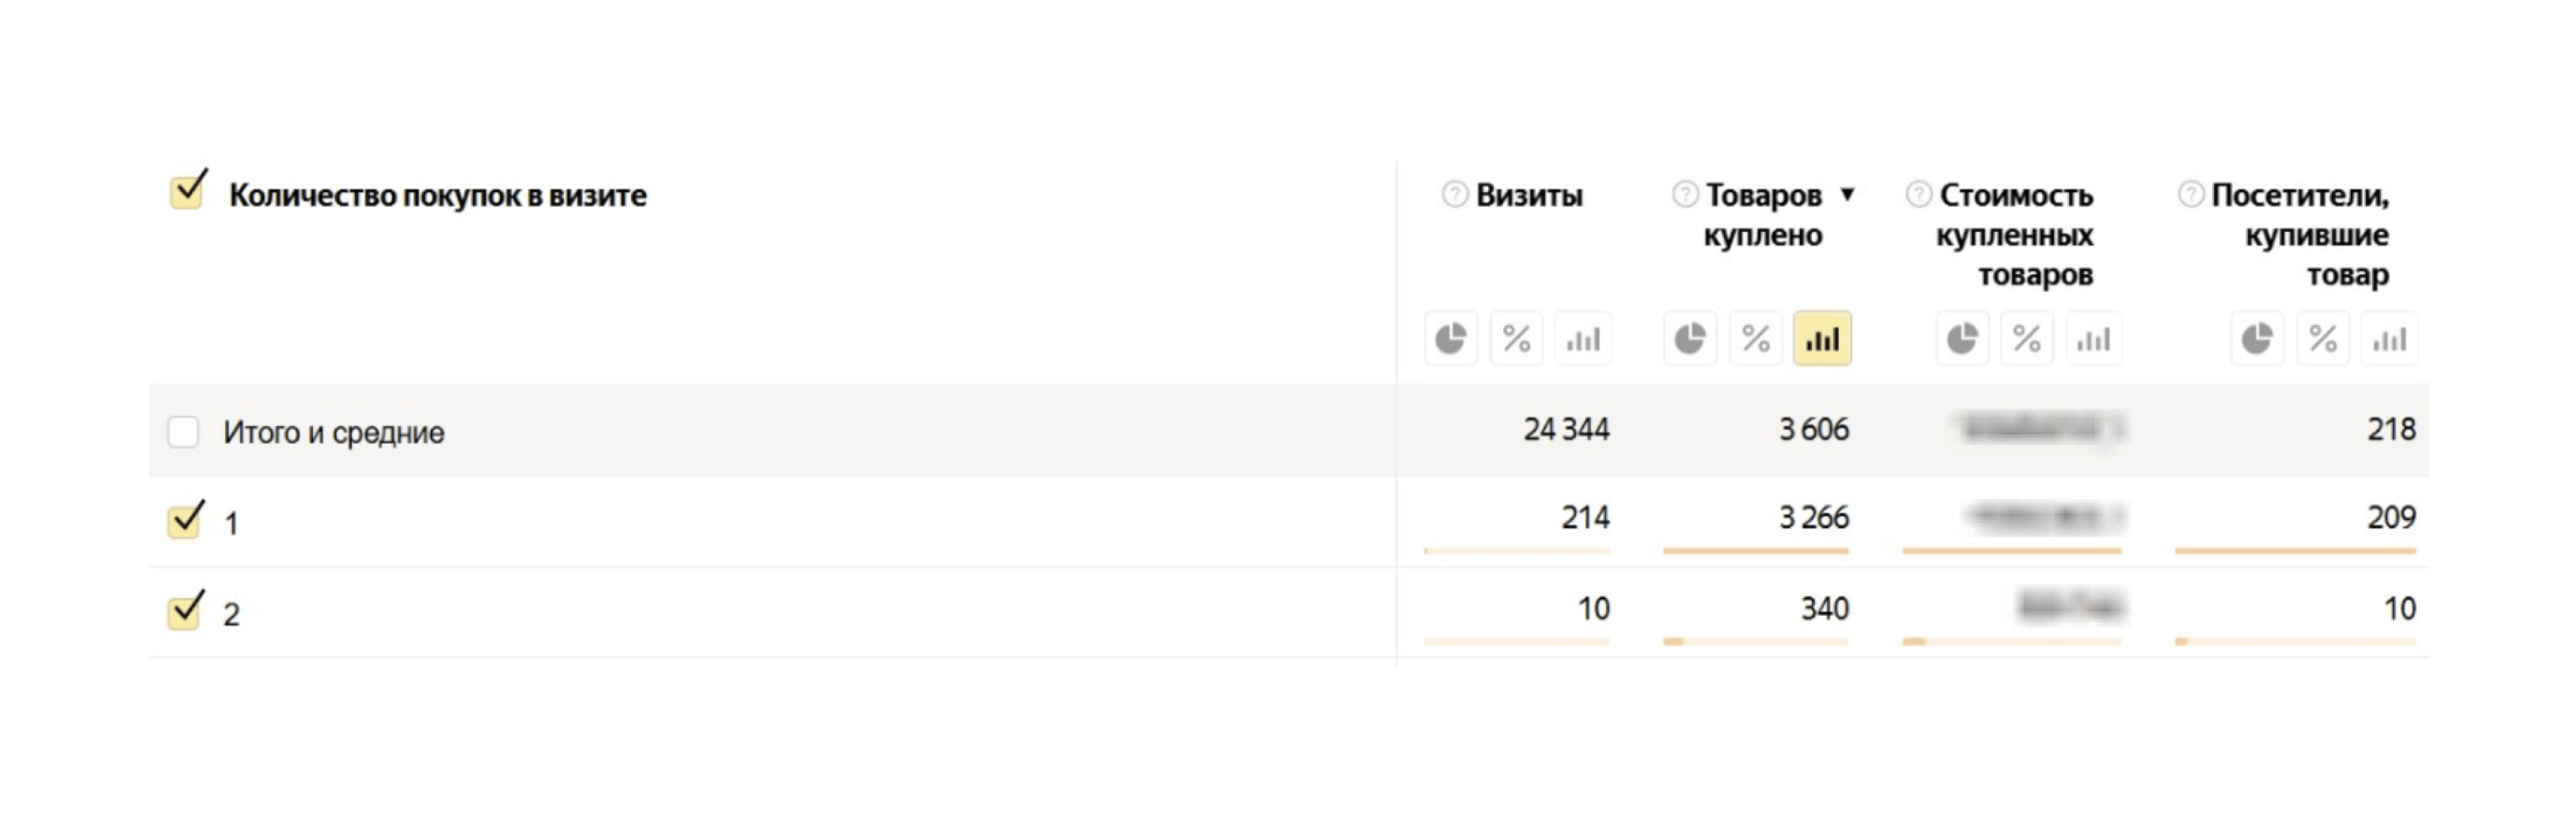Screen dimensions: 2576x815
Task: Click help icon beside Стоимость купленных товаров
Action: point(1918,194)
